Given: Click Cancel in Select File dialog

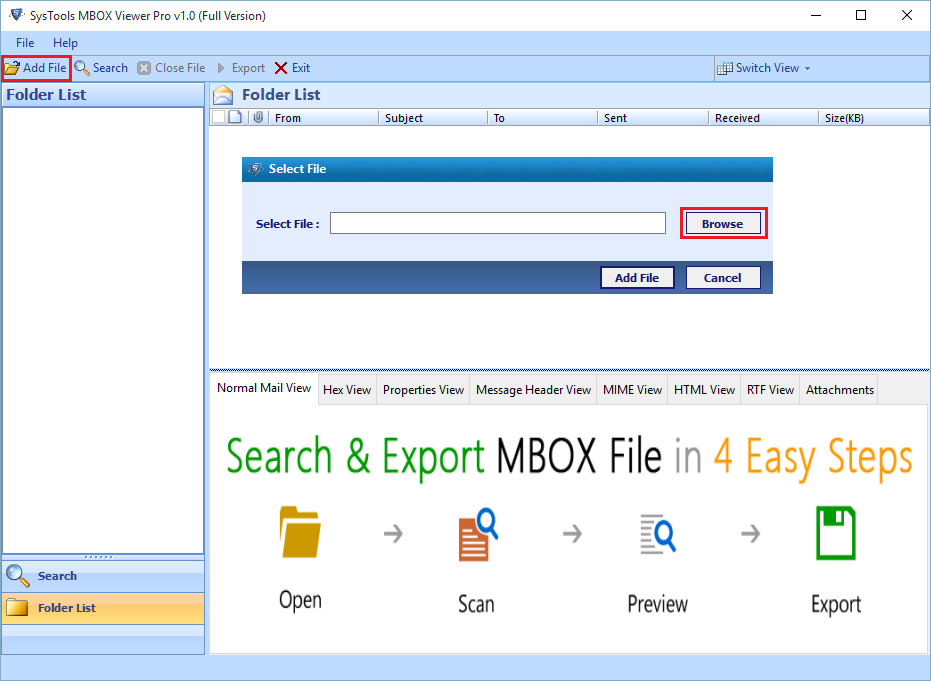Looking at the screenshot, I should (x=723, y=278).
